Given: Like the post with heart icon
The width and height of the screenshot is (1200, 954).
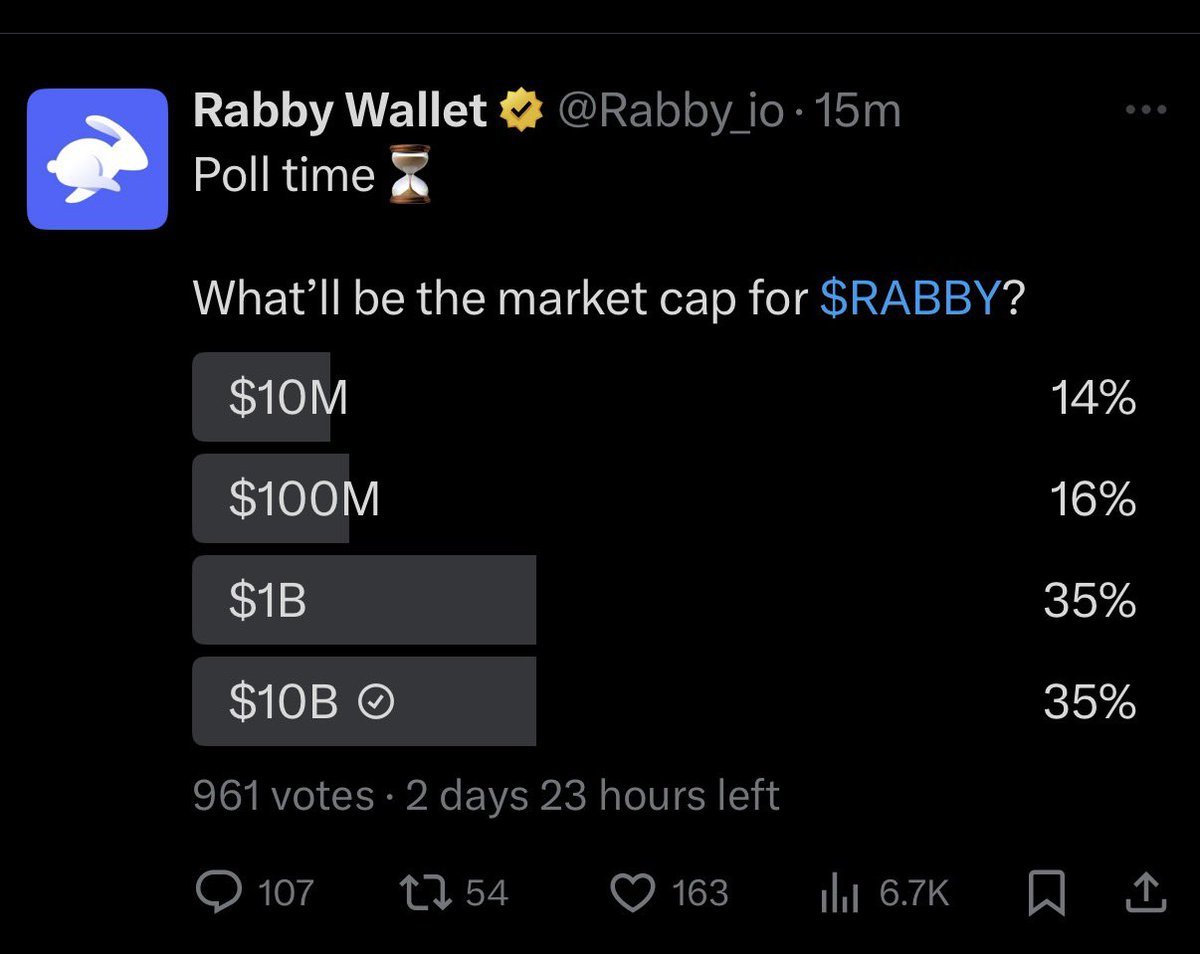Looking at the screenshot, I should pos(631,892).
